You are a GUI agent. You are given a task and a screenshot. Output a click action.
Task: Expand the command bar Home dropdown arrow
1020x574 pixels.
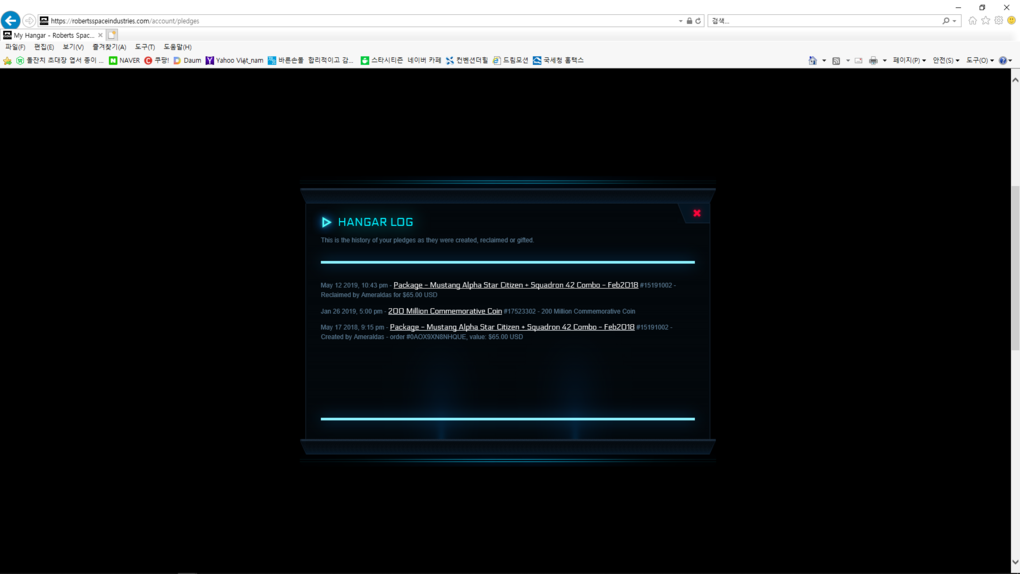pyautogui.click(x=824, y=61)
